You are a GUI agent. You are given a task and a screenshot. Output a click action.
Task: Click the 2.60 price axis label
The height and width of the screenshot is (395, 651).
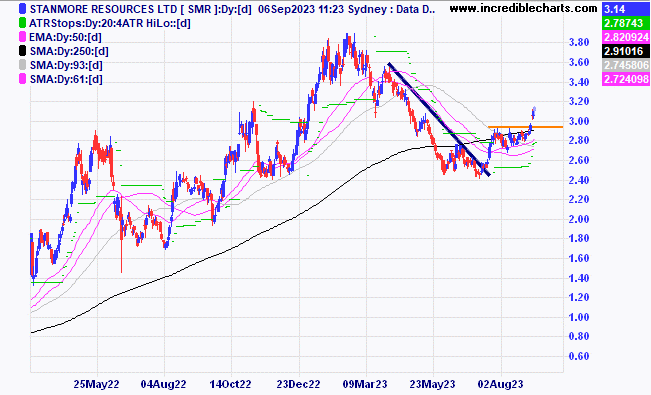click(x=579, y=160)
